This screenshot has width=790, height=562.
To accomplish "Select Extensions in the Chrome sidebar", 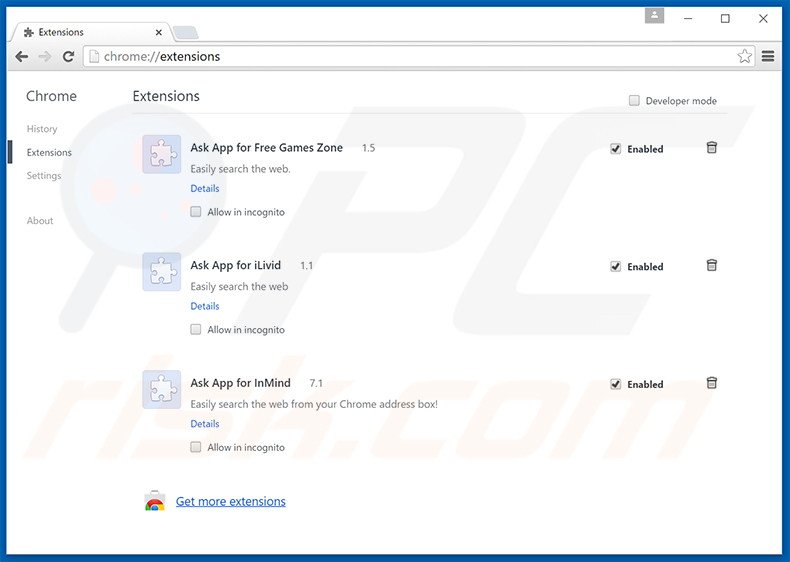I will point(49,152).
